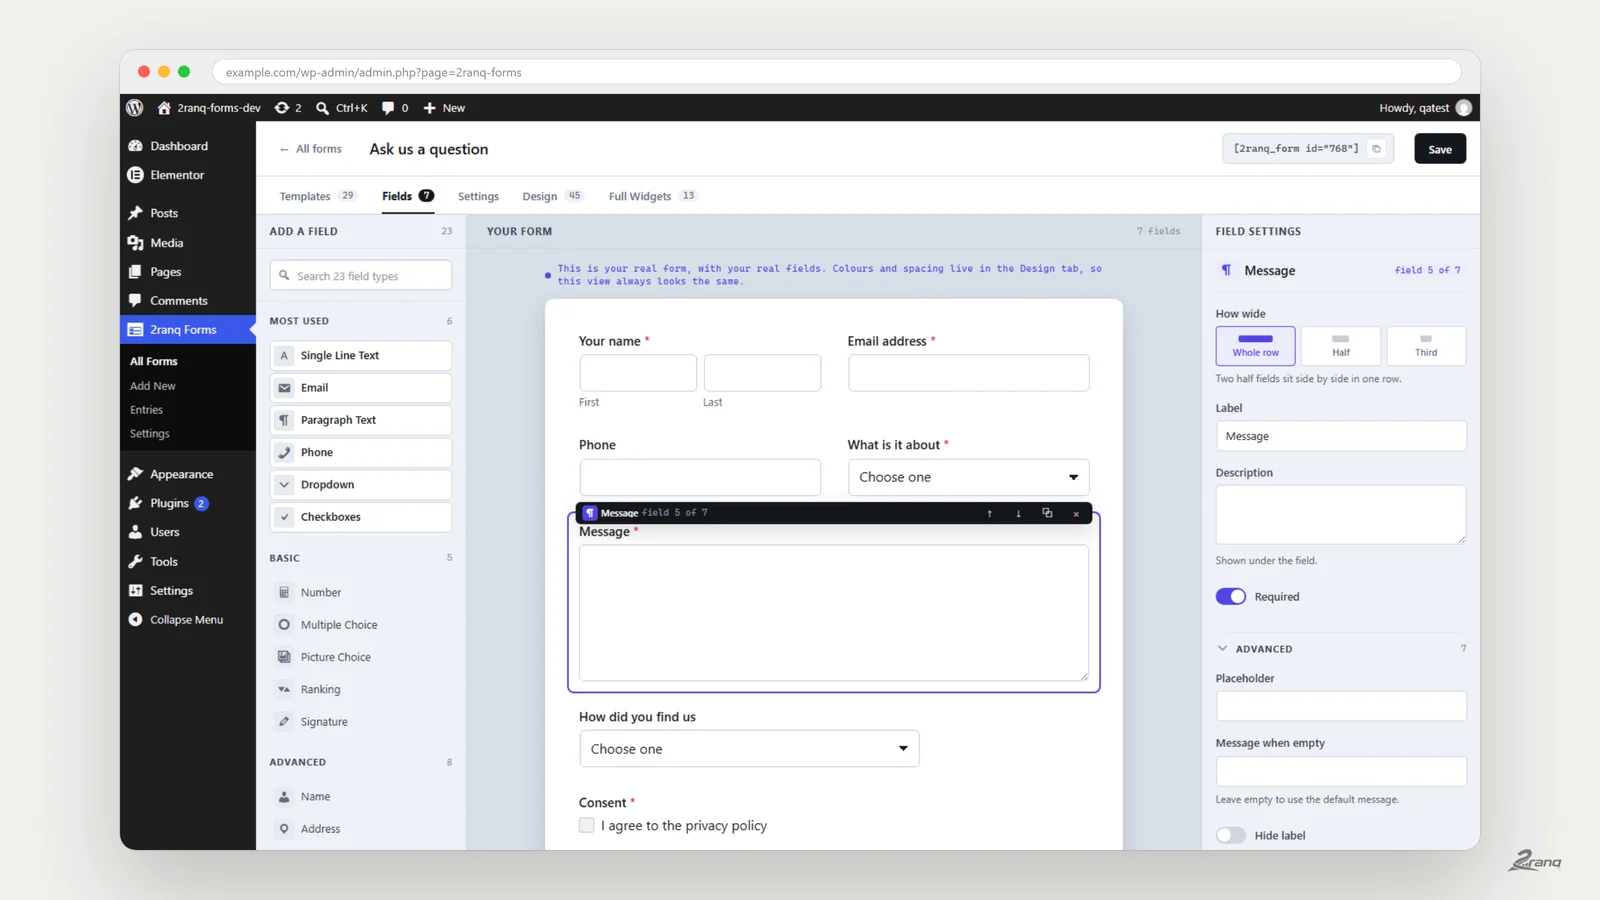The image size is (1600, 900).
Task: Click the Message textarea in the form
Action: (834, 613)
